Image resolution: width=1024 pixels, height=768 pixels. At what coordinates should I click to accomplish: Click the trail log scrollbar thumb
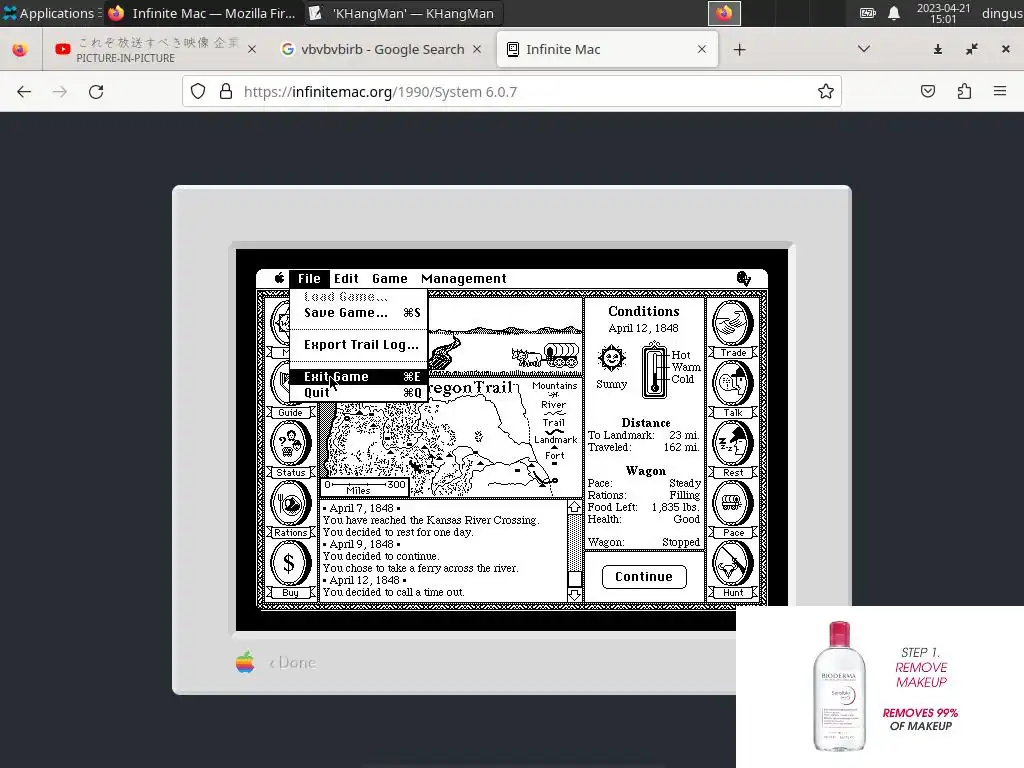[x=574, y=579]
